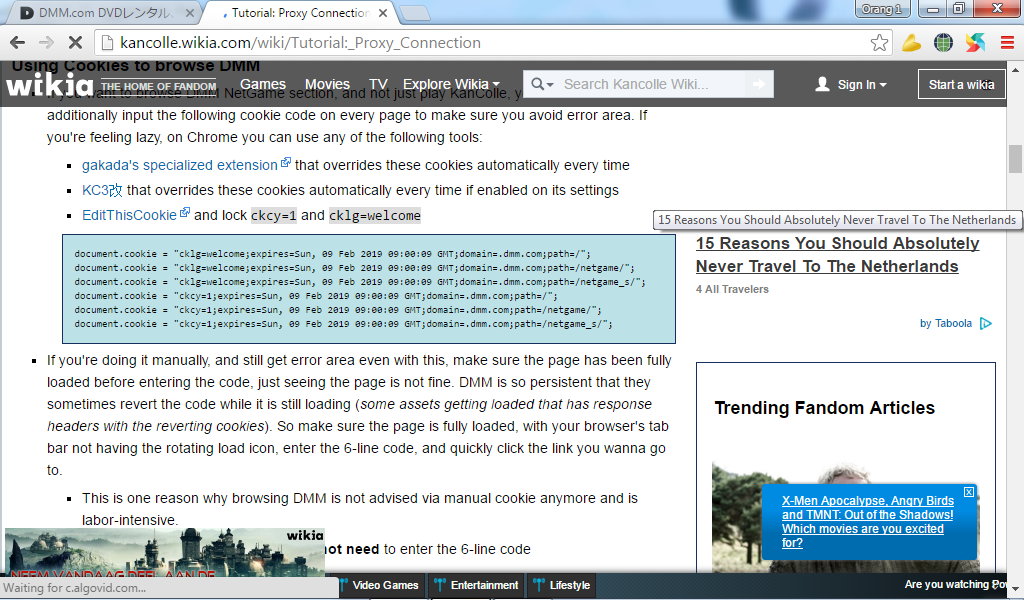
Task: Expand the Explore Wikia dropdown
Action: [451, 84]
